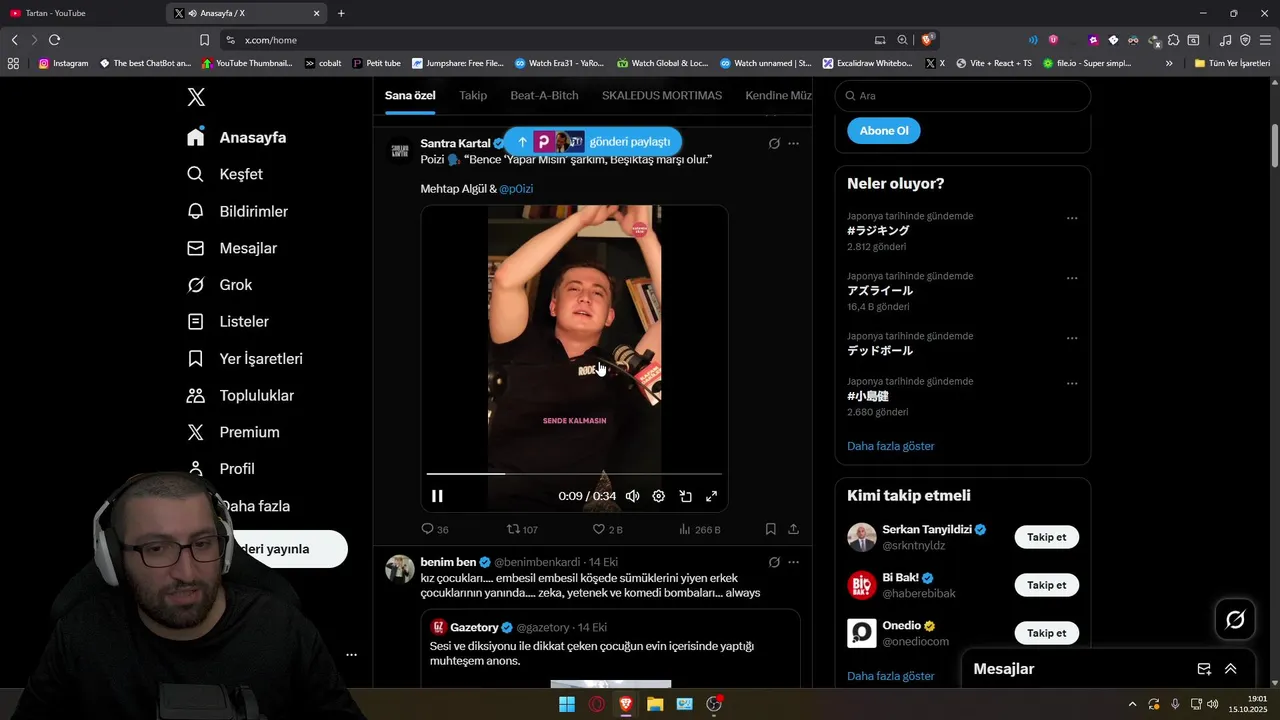Open browser extensions puzzle icon

[x=1174, y=40]
